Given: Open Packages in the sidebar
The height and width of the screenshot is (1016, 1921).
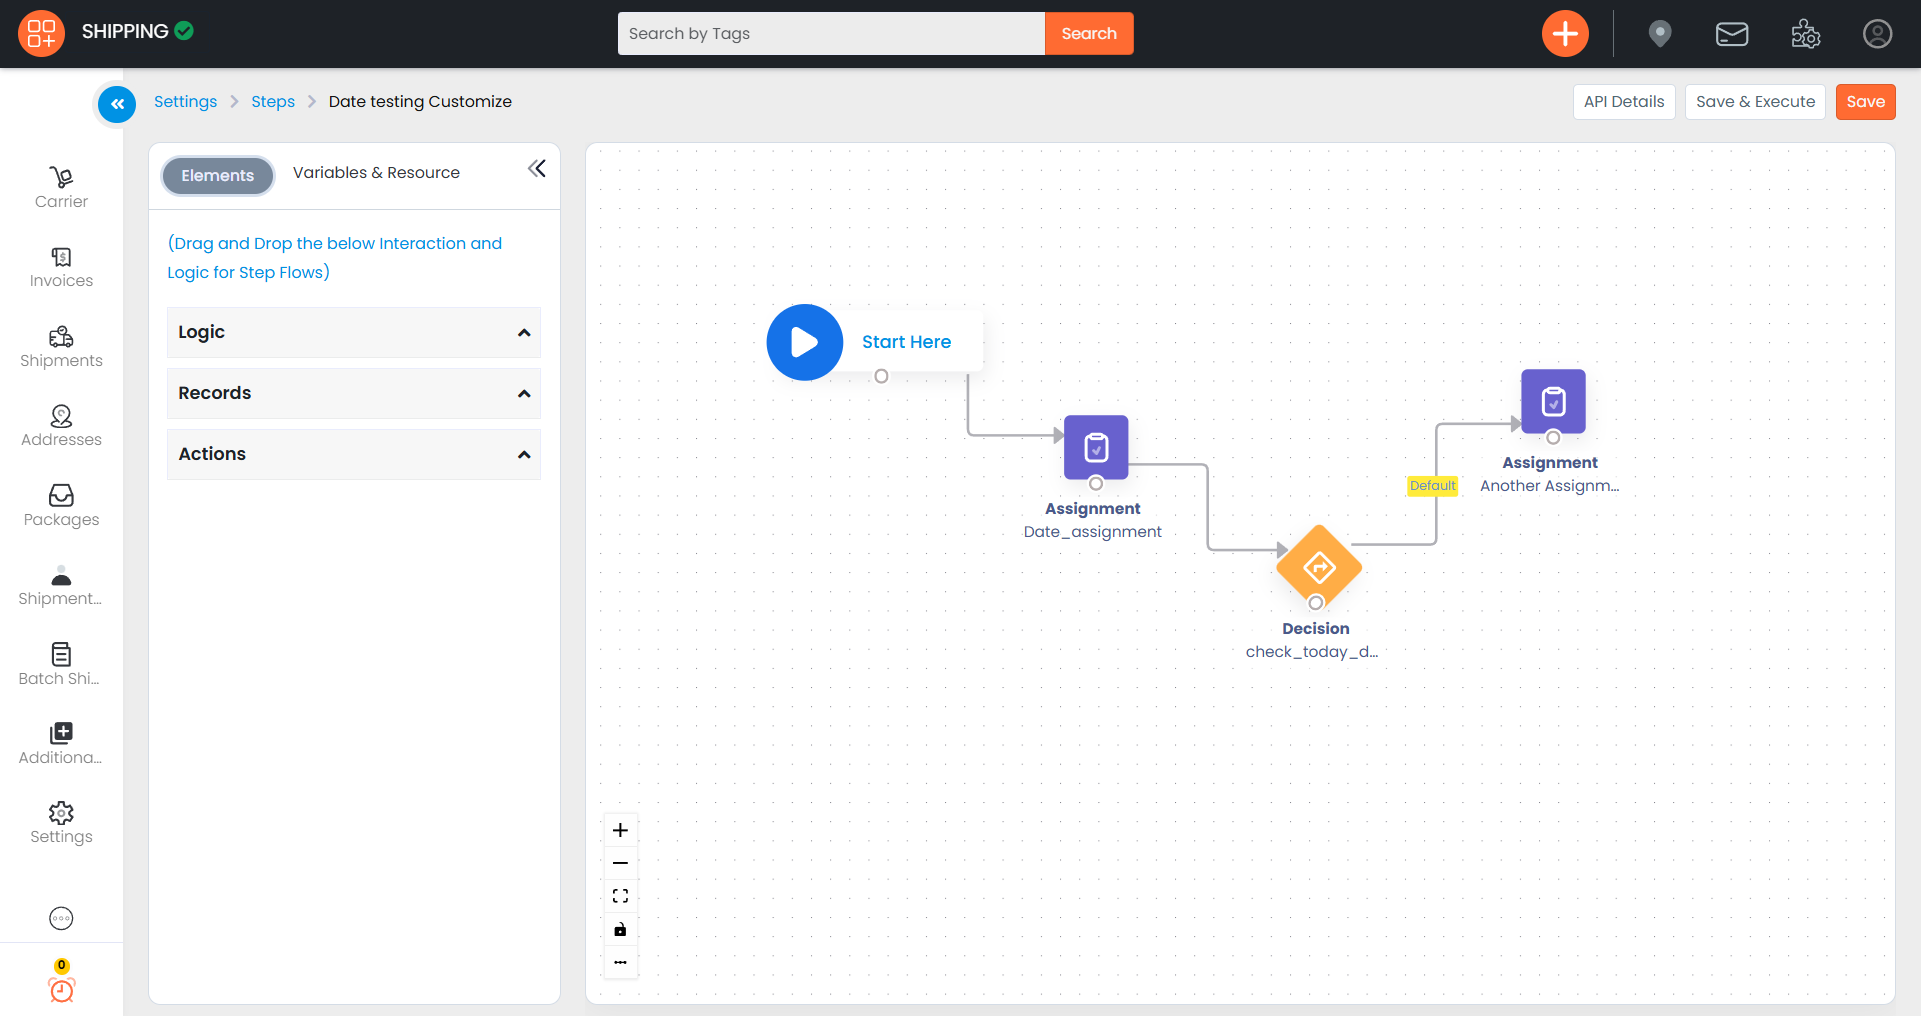Looking at the screenshot, I should 61,506.
